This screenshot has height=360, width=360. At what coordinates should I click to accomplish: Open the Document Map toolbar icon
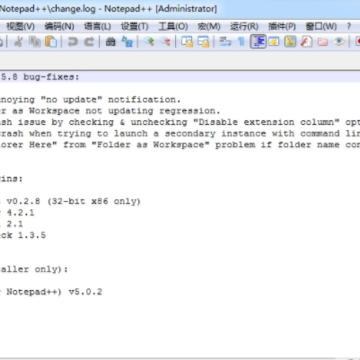coord(290,42)
